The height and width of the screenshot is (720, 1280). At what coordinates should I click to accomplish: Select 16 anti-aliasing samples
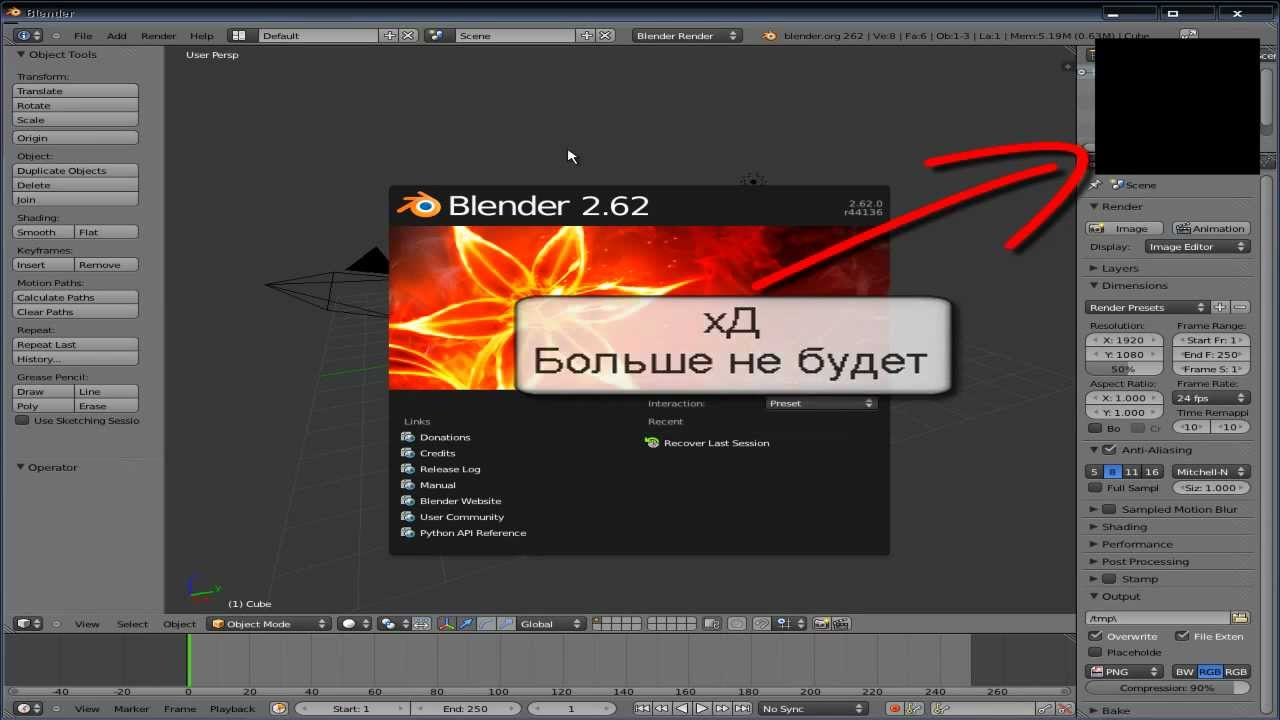1152,472
